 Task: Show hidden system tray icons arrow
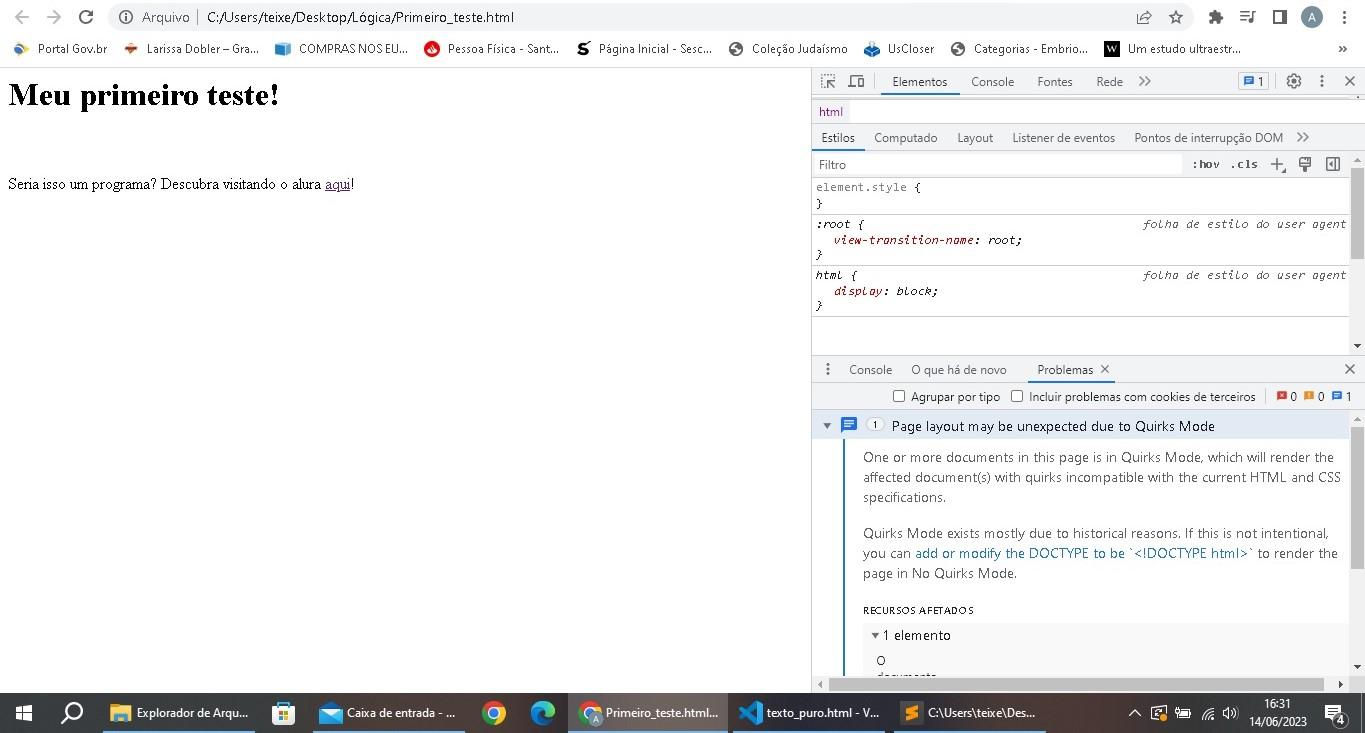coord(1134,713)
